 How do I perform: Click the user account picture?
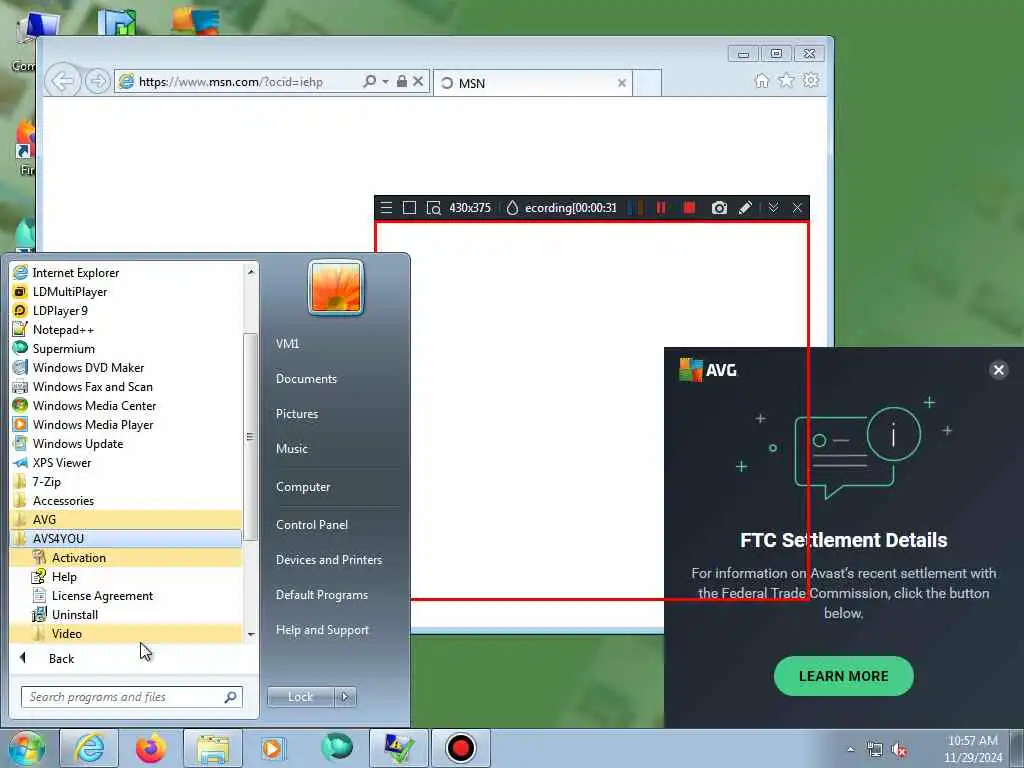click(336, 287)
